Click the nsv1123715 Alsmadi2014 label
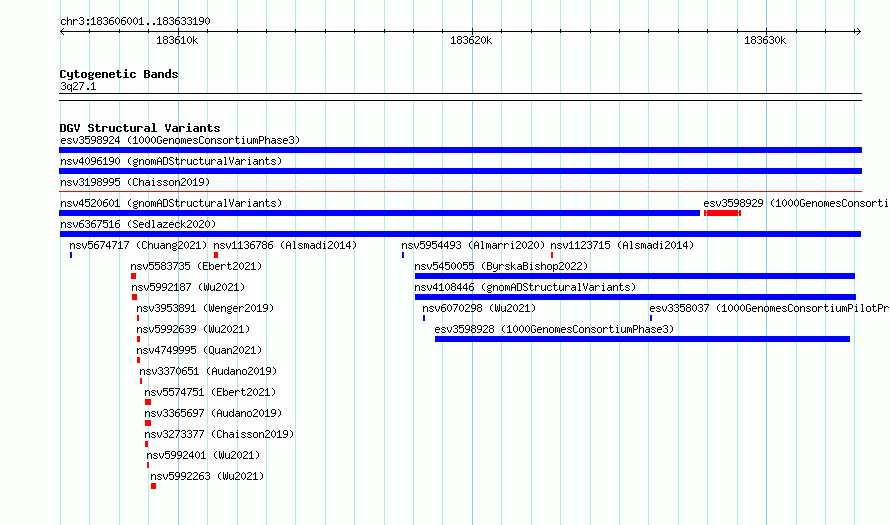Screen dimensions: 890x525 (622, 245)
